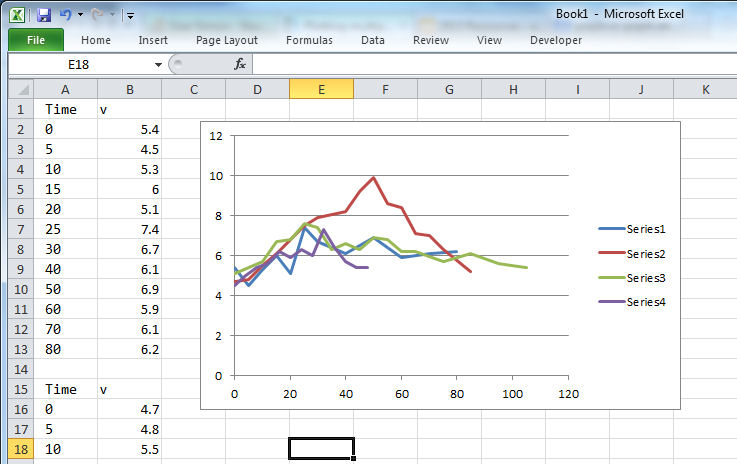
Task: Click the Excel application logo icon
Action: coord(18,15)
